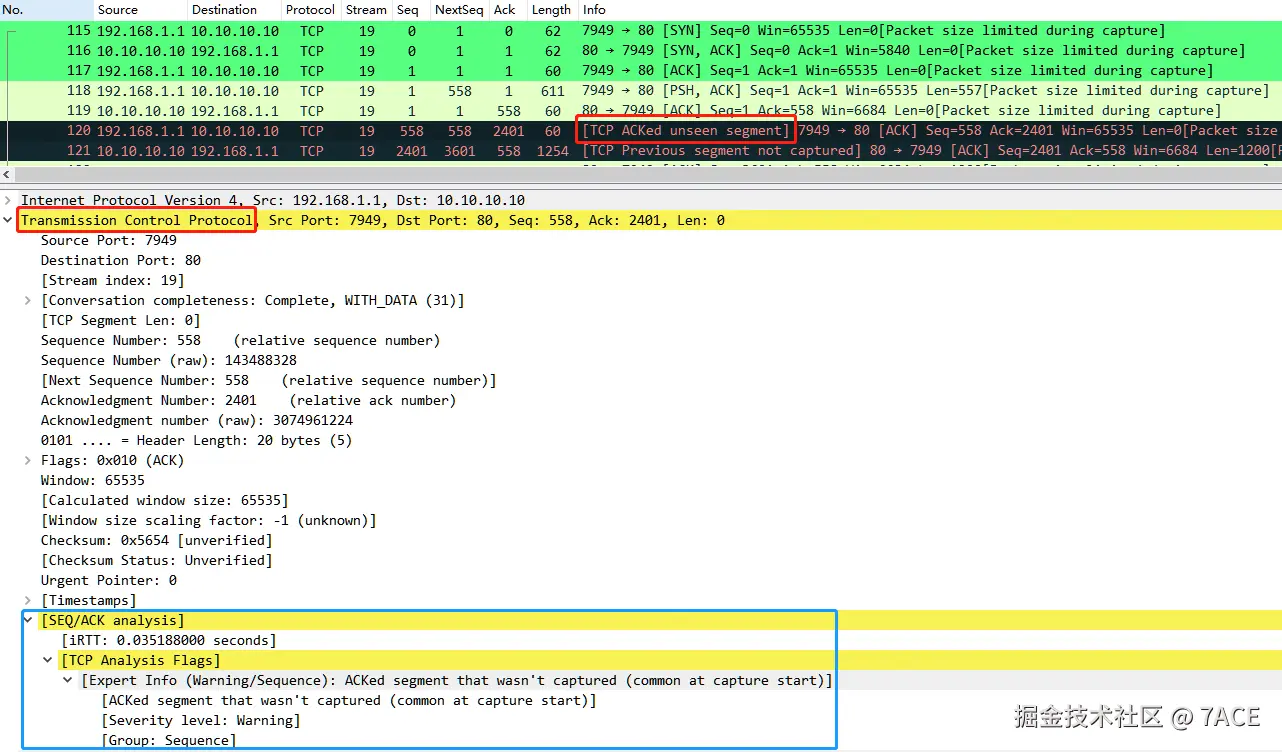Select [Severity level: Warning] row
Screen dimensions: 1282x752
[200, 720]
